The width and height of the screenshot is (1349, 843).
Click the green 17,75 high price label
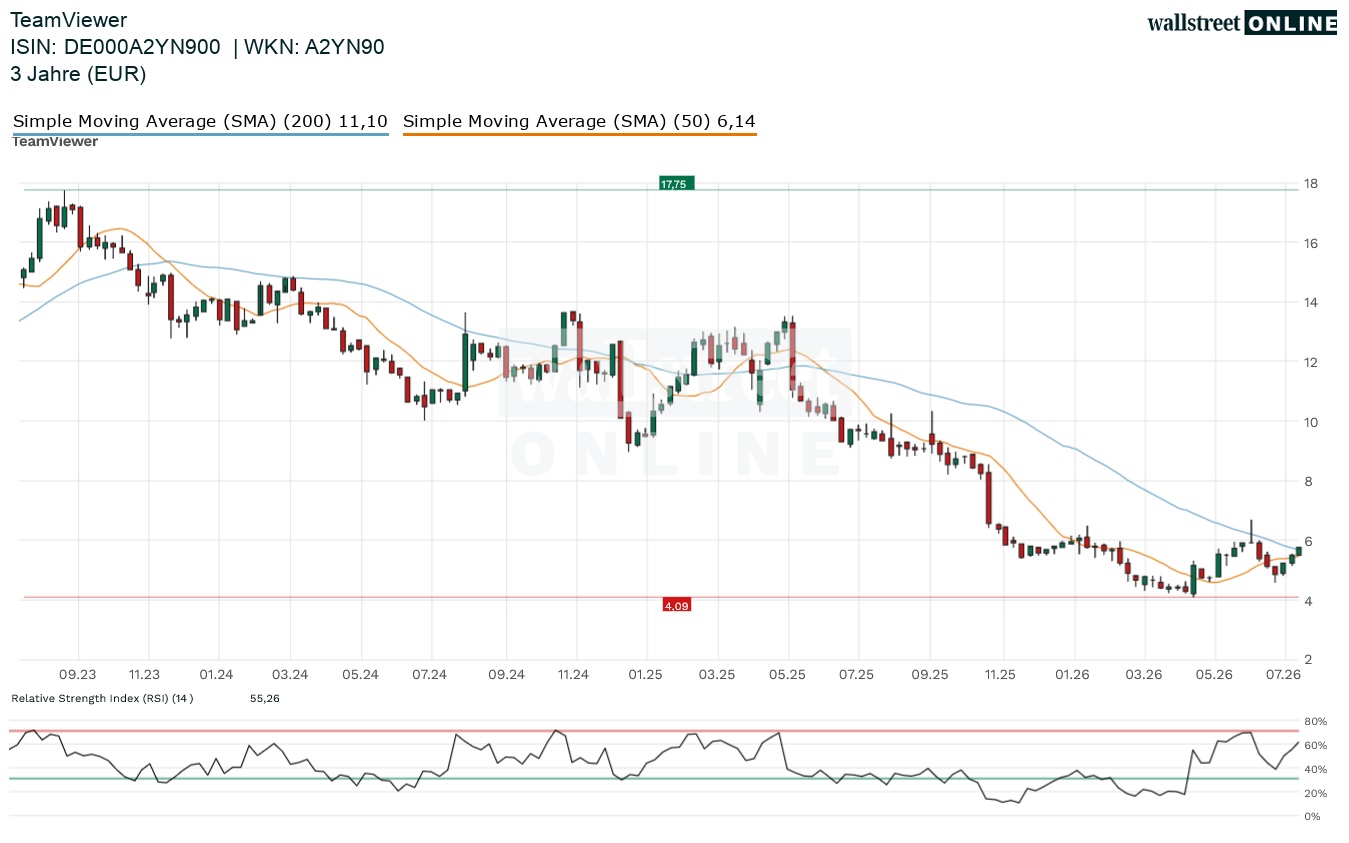pos(674,184)
